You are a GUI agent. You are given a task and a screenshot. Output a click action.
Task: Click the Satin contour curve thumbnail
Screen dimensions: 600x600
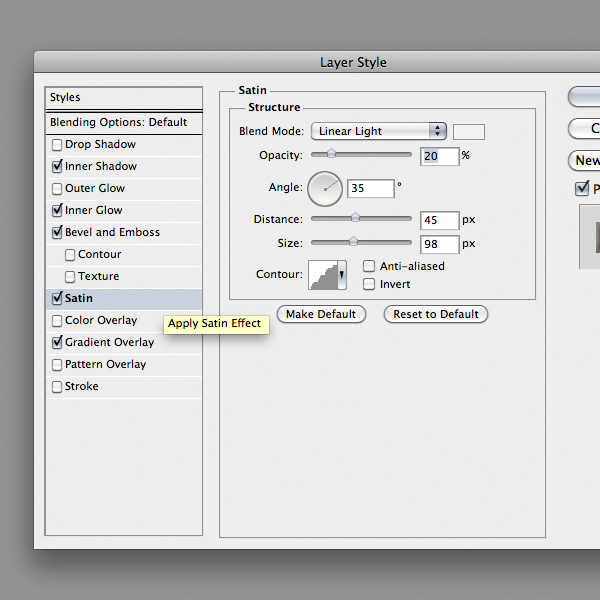pyautogui.click(x=323, y=275)
